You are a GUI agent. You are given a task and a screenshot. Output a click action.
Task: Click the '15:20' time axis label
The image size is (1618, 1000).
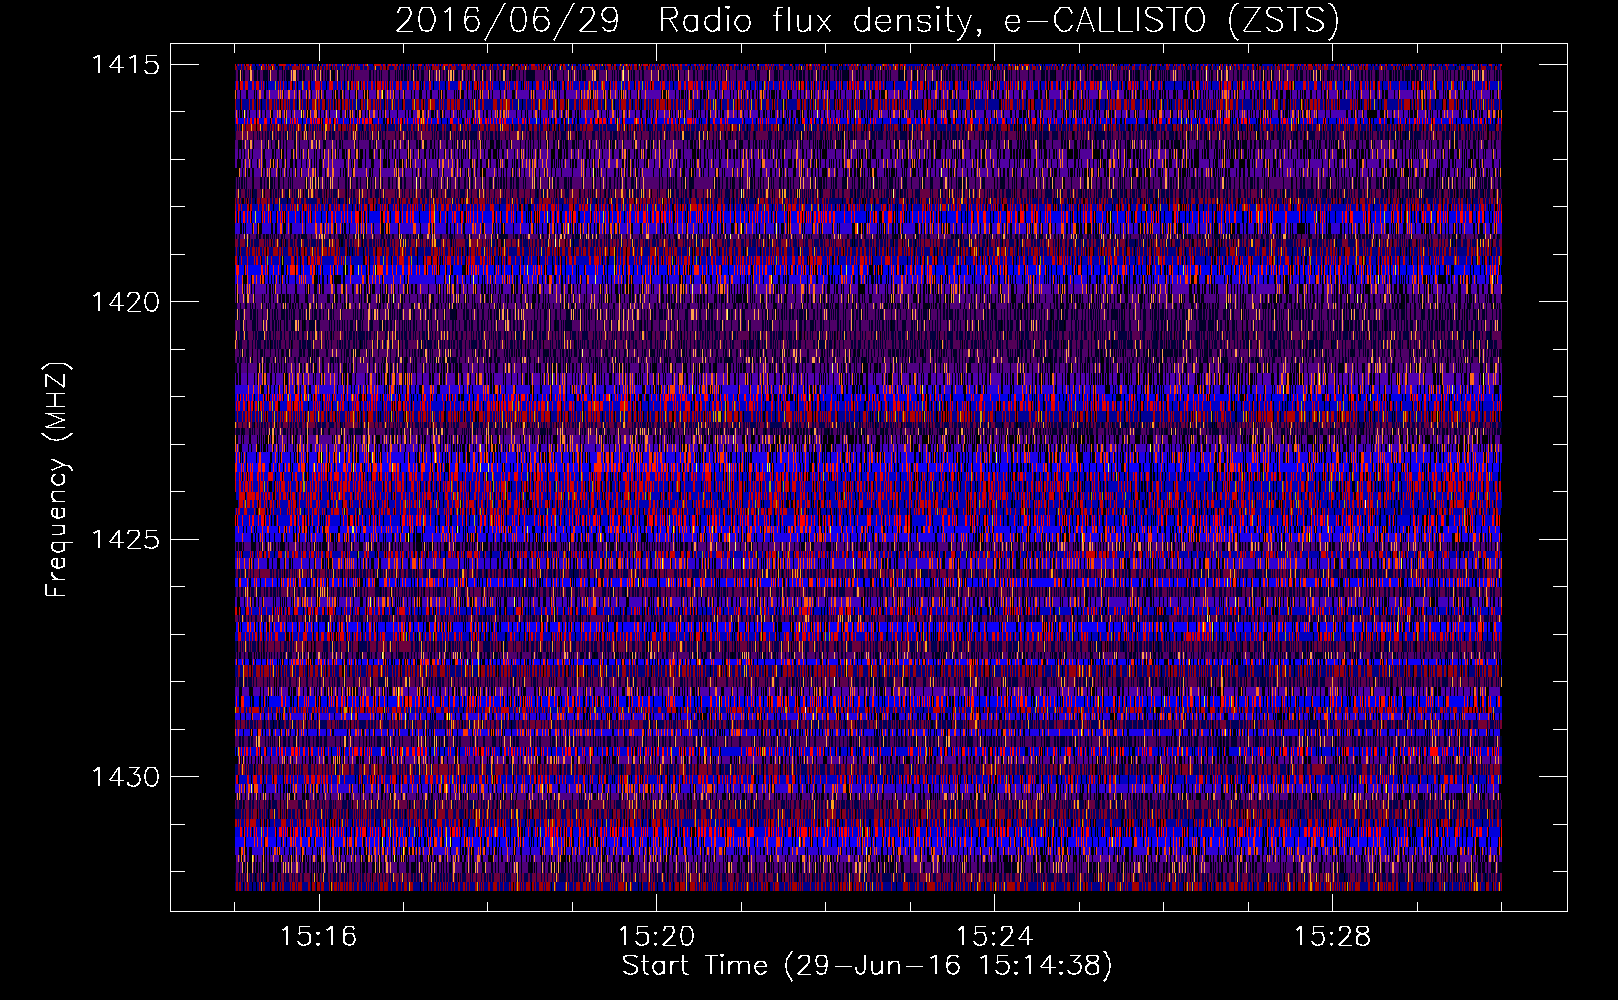point(656,937)
